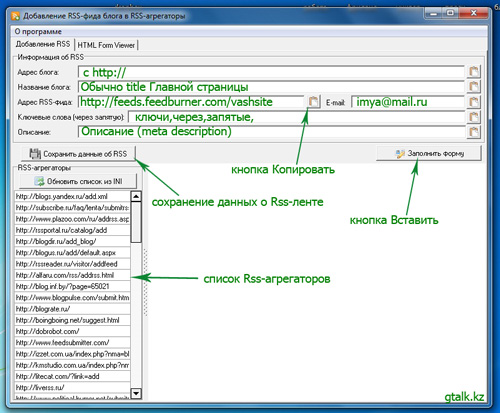Click scroll up arrow of aggregator list
This screenshot has width=500, height=413.
pyautogui.click(x=136, y=196)
